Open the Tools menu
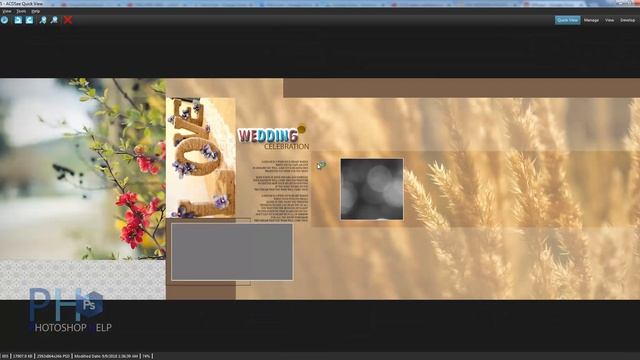This screenshot has height=360, width=640. (x=21, y=11)
